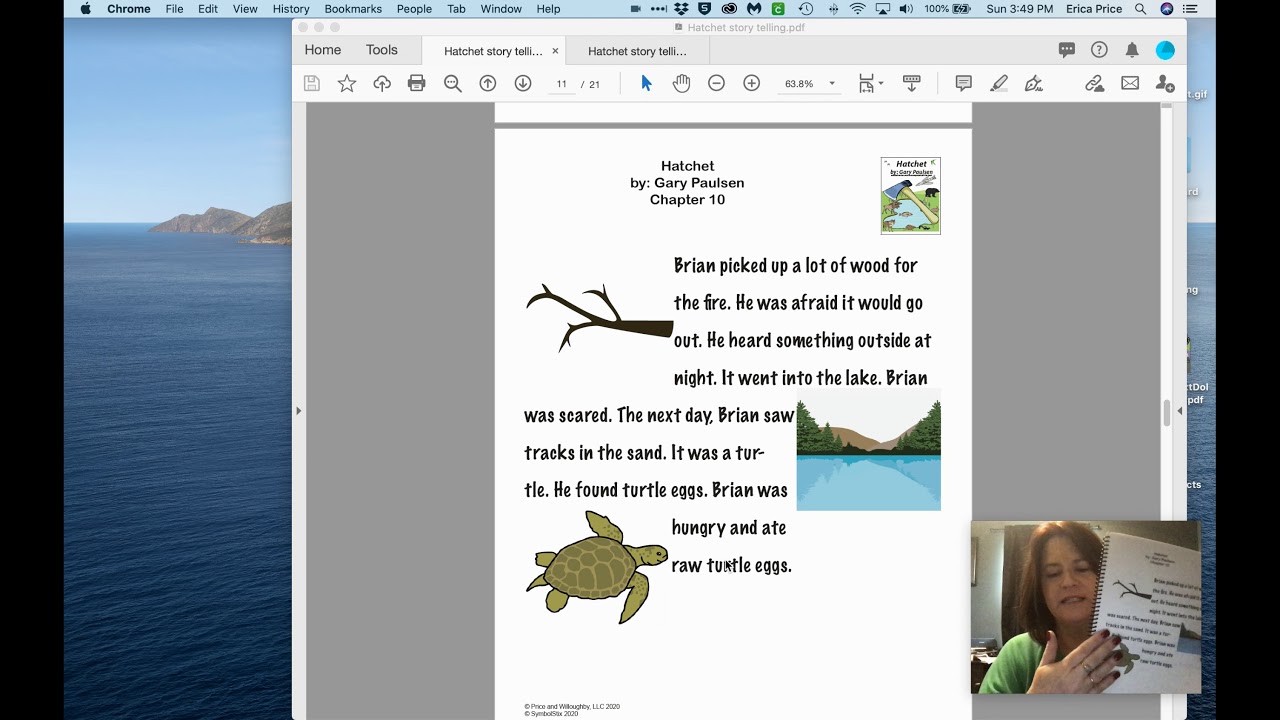Click the turtle illustration on the page

(597, 566)
